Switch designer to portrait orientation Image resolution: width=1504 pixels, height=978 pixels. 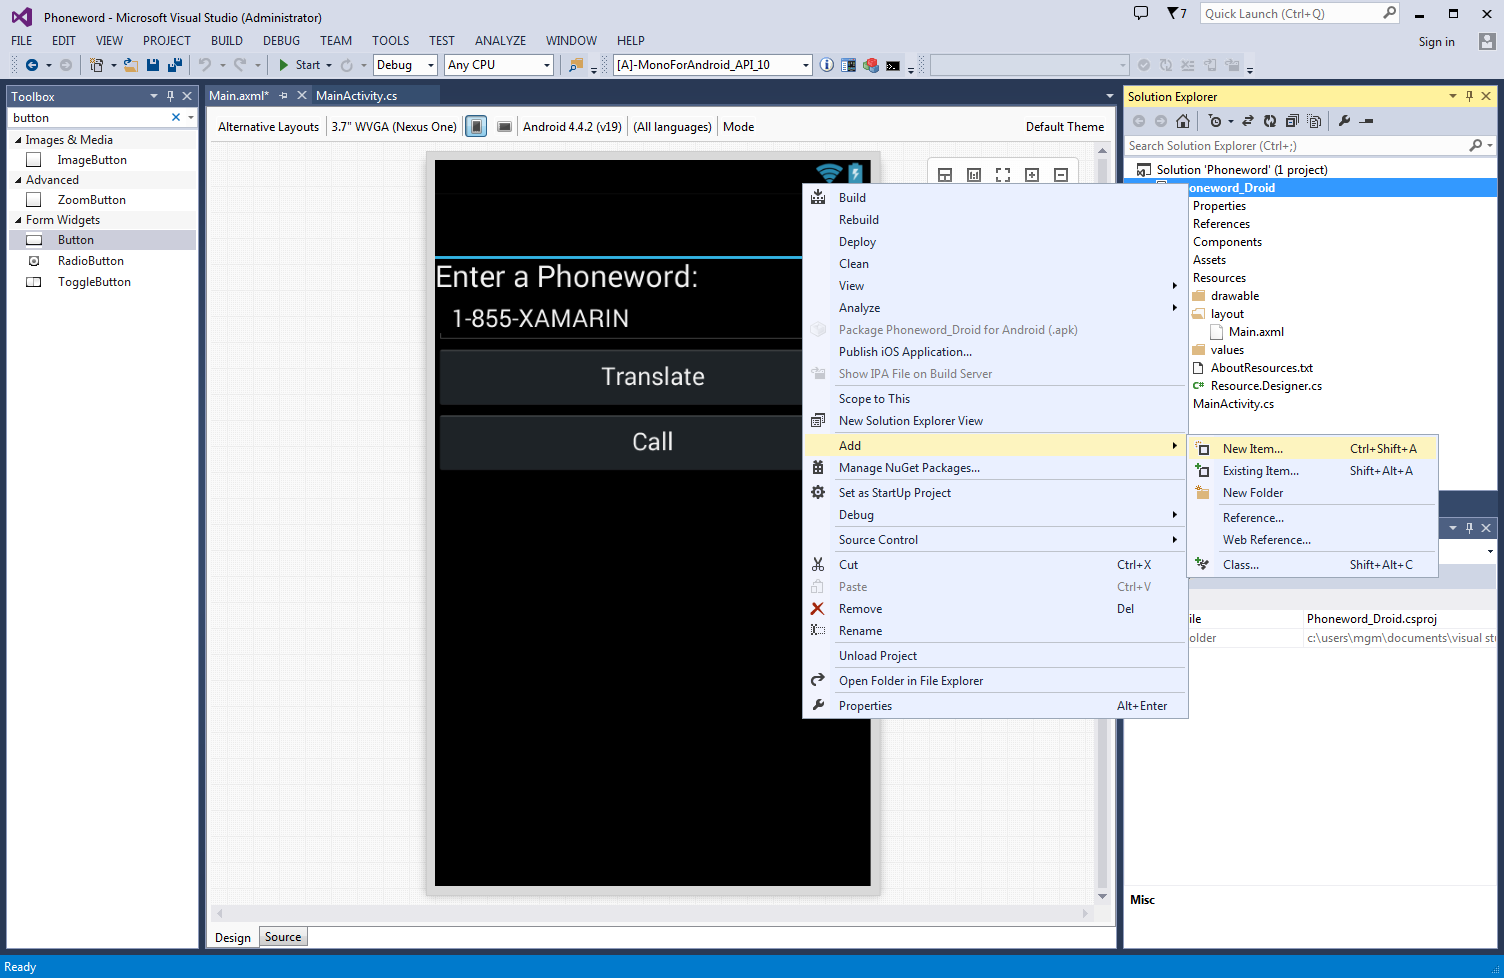pyautogui.click(x=477, y=127)
